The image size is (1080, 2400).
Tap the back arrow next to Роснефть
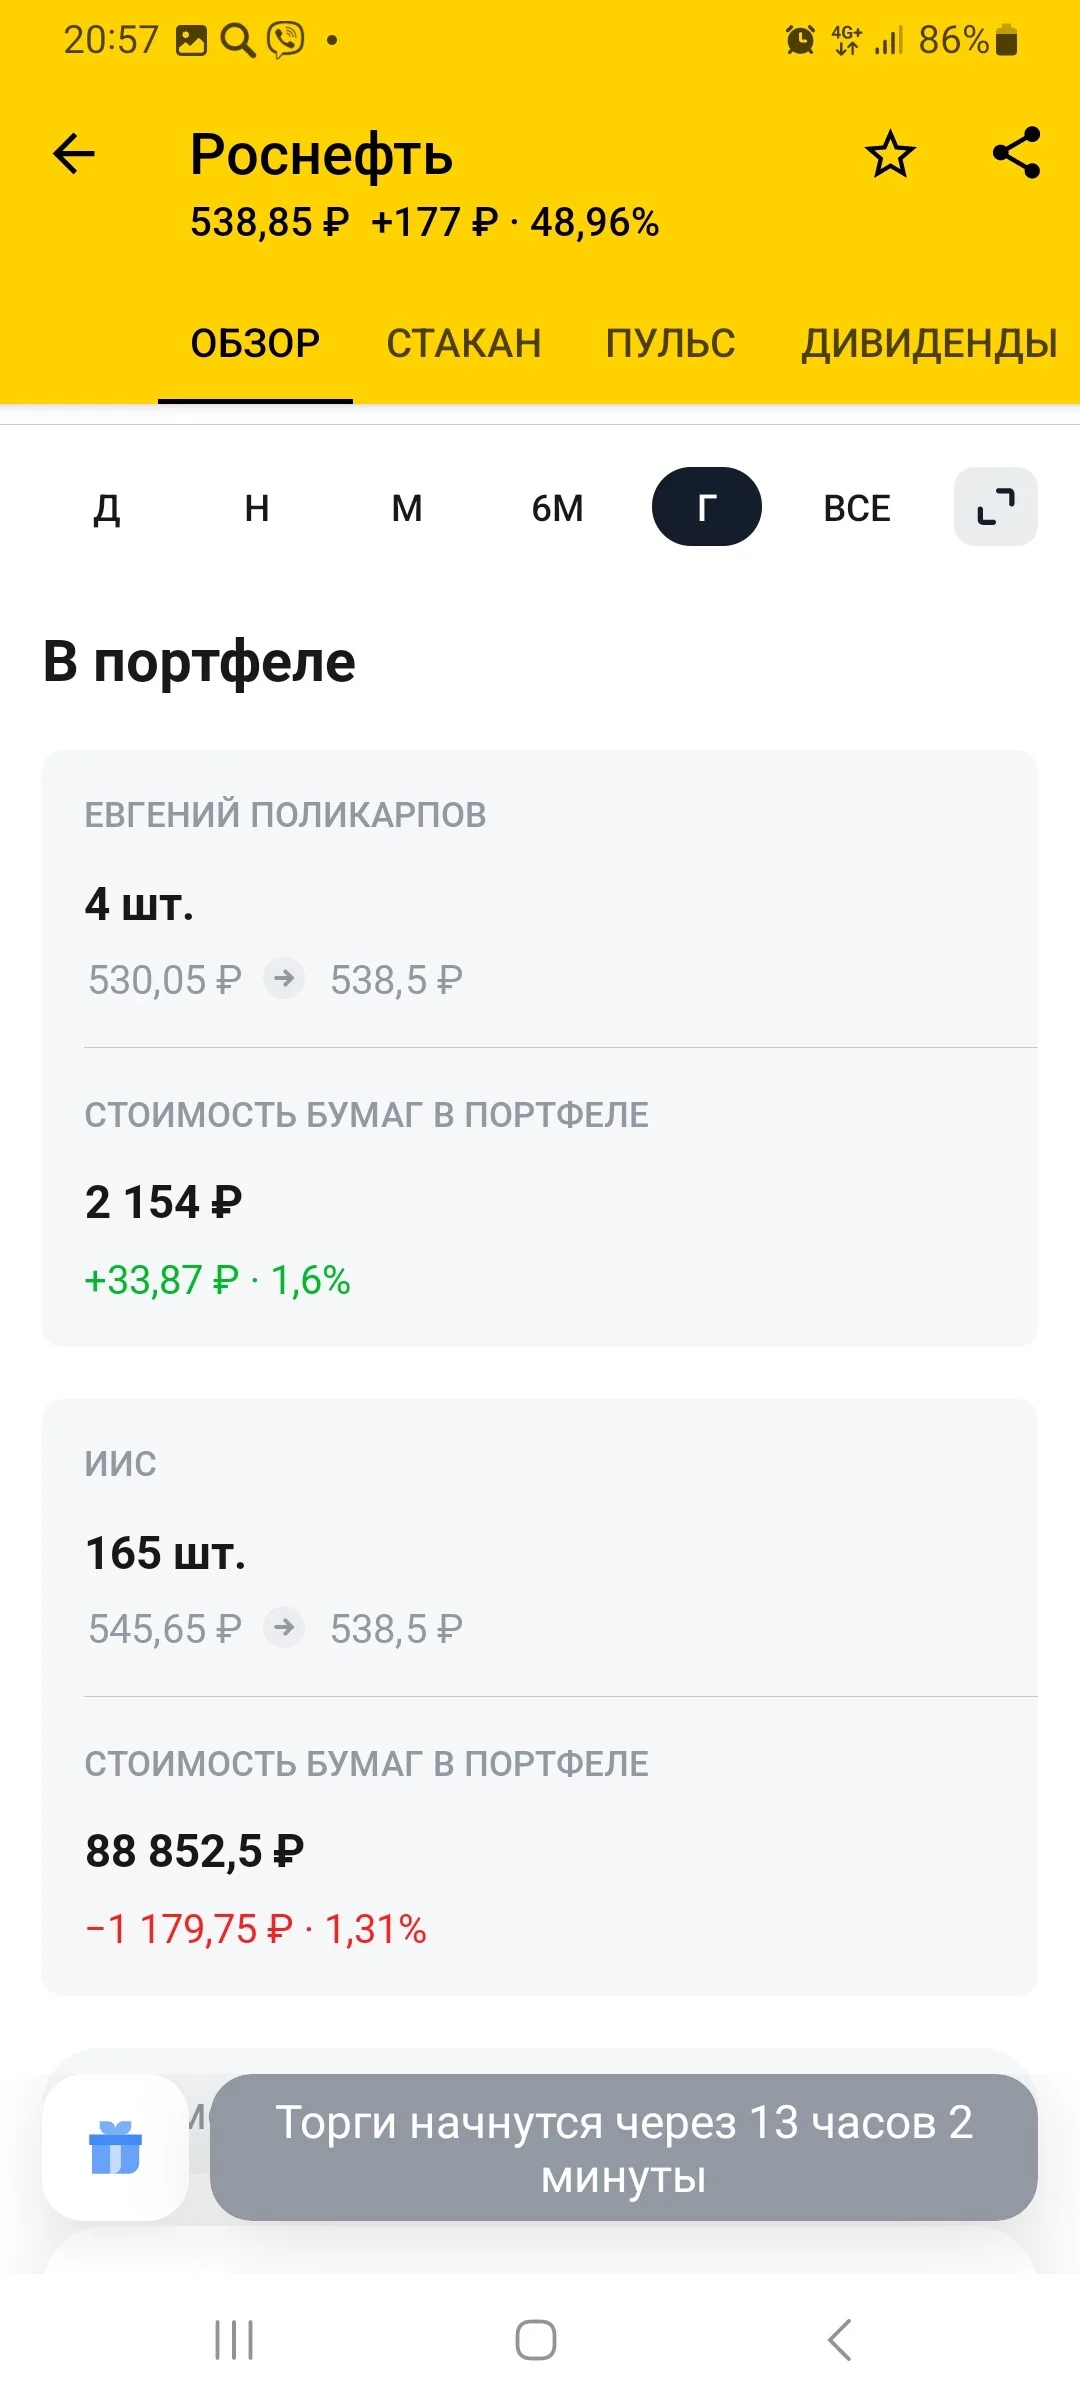[74, 154]
